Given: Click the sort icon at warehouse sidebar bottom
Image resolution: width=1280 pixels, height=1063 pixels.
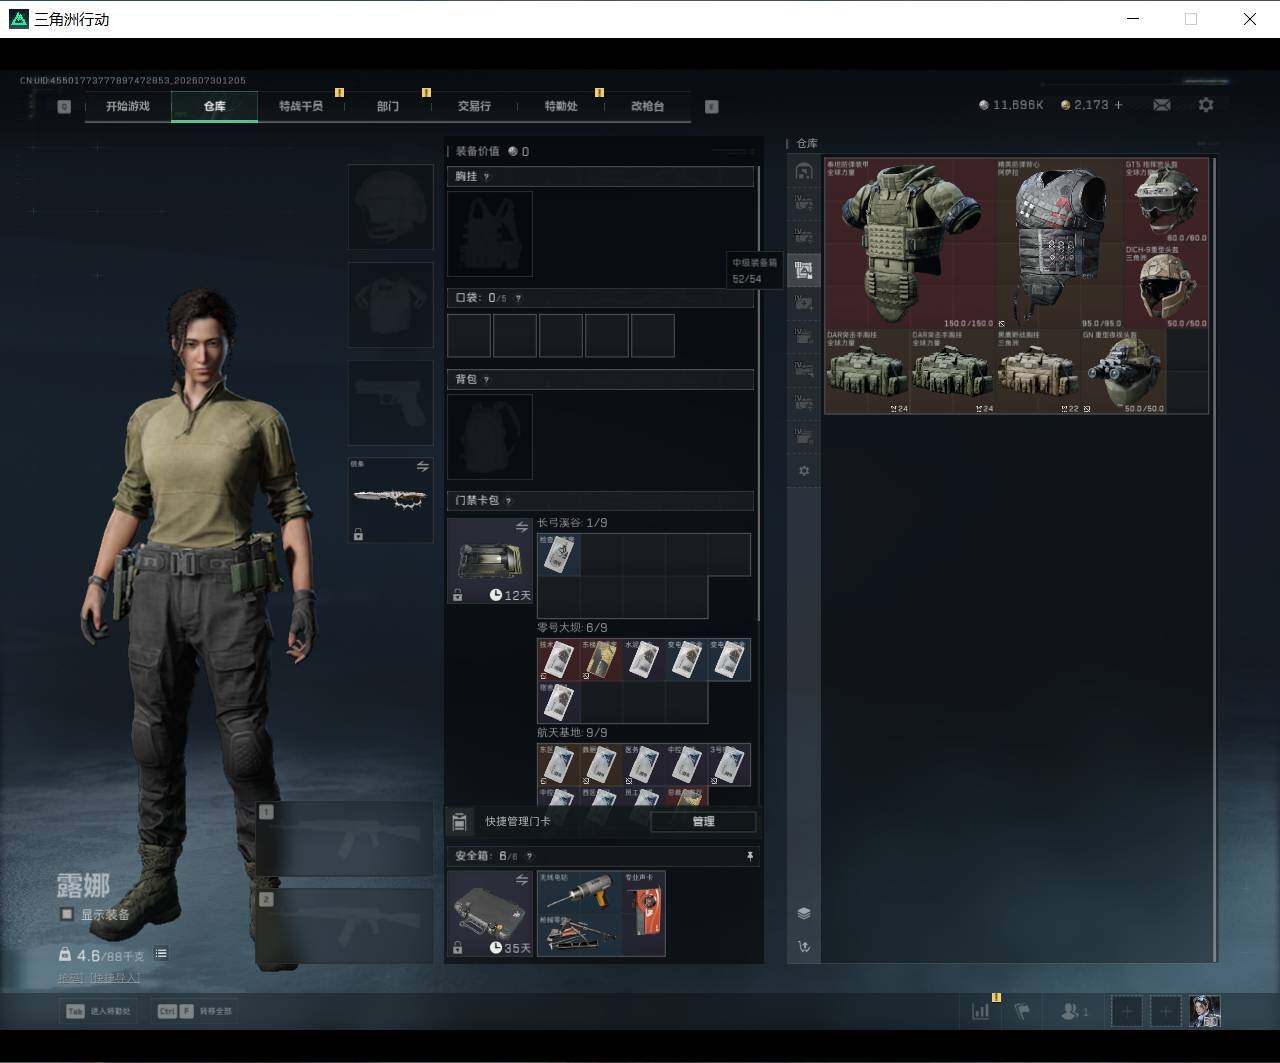Looking at the screenshot, I should (804, 946).
